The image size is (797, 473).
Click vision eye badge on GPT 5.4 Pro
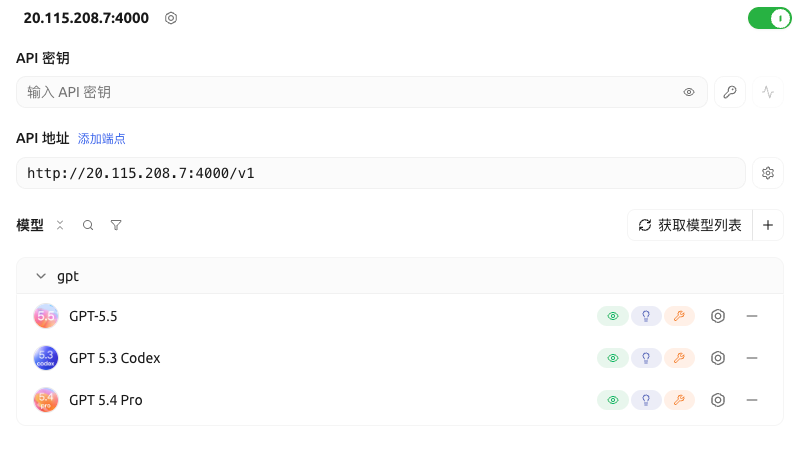613,400
